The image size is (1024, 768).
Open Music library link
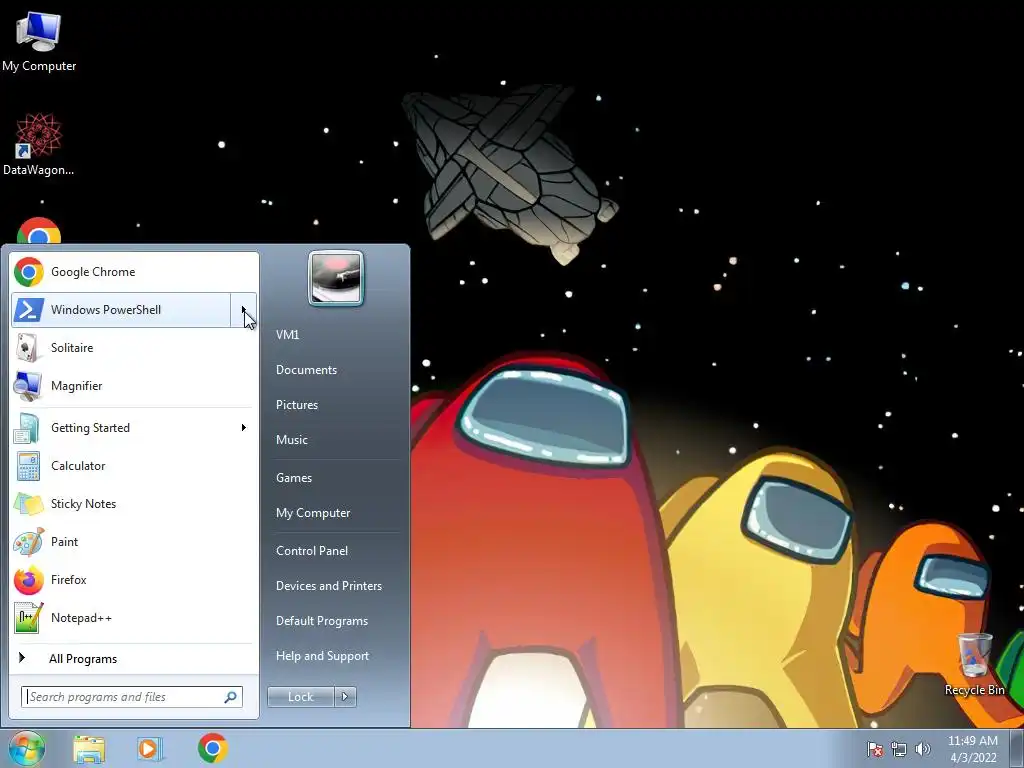[291, 440]
